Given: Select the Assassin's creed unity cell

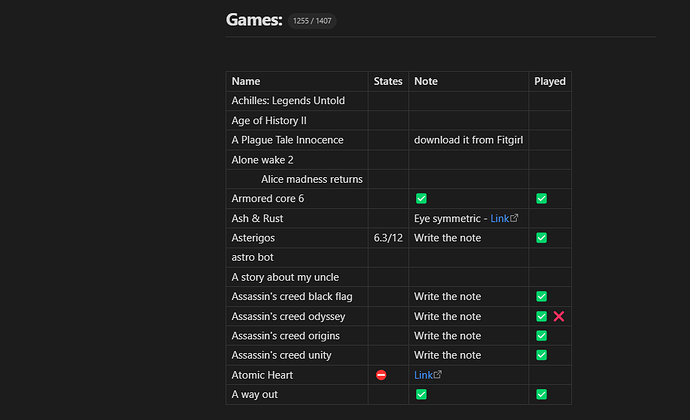Looking at the screenshot, I should pos(297,355).
